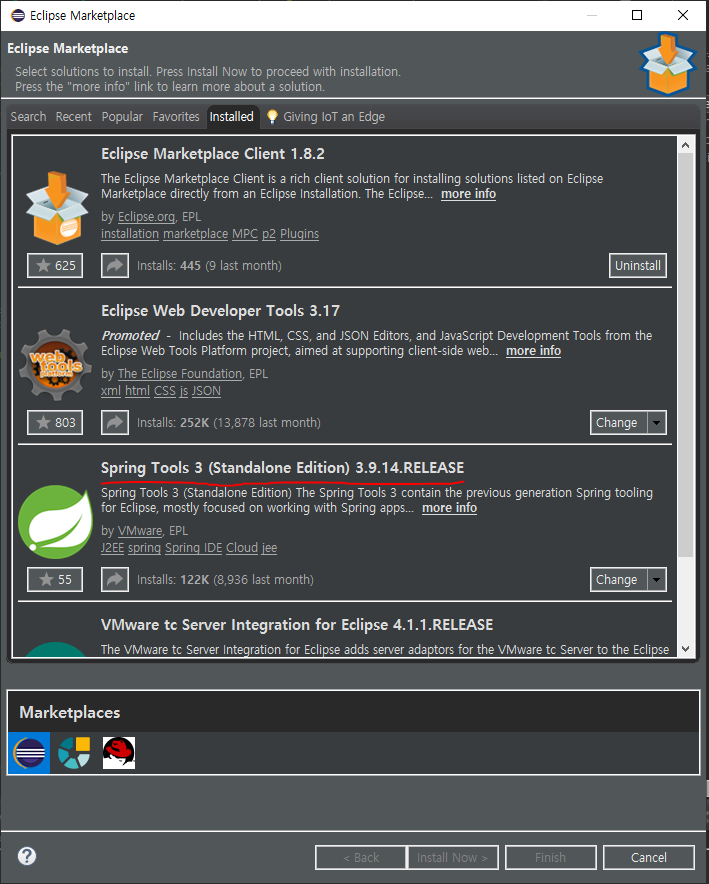The height and width of the screenshot is (884, 709).
Task: Click the html tag
Action: (x=138, y=391)
